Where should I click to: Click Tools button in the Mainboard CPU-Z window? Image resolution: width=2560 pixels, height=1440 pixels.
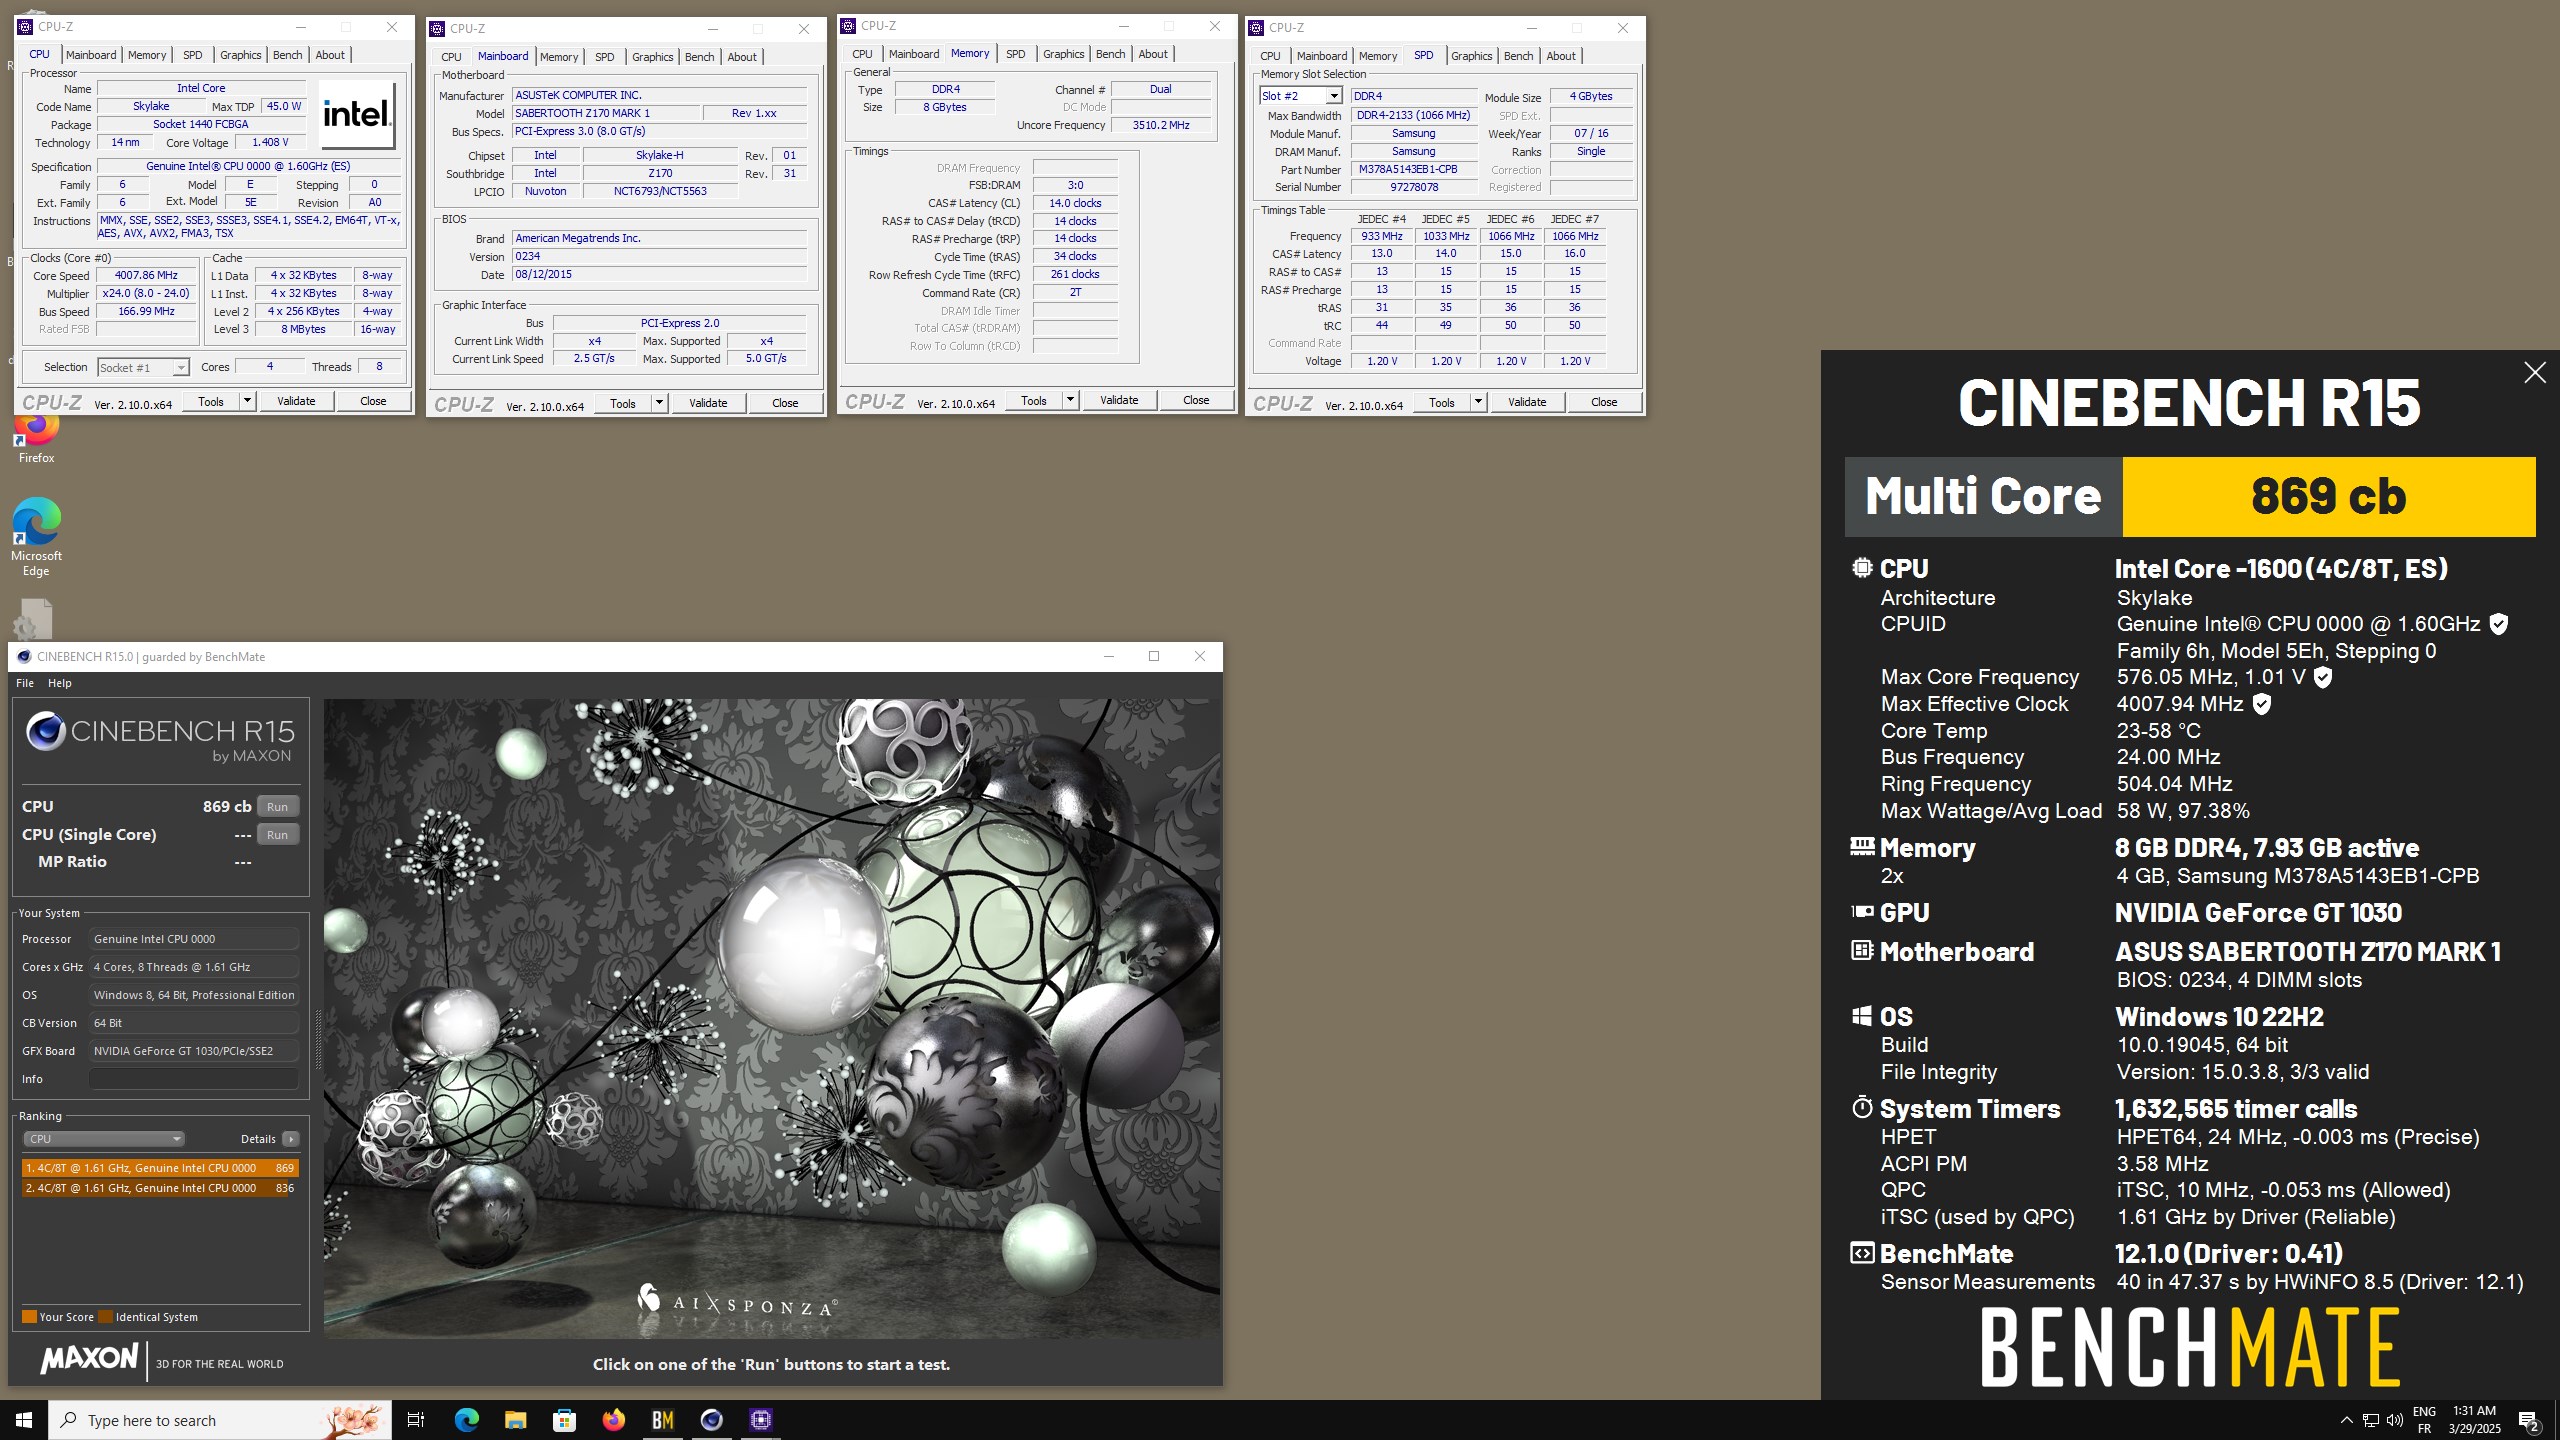(x=623, y=403)
